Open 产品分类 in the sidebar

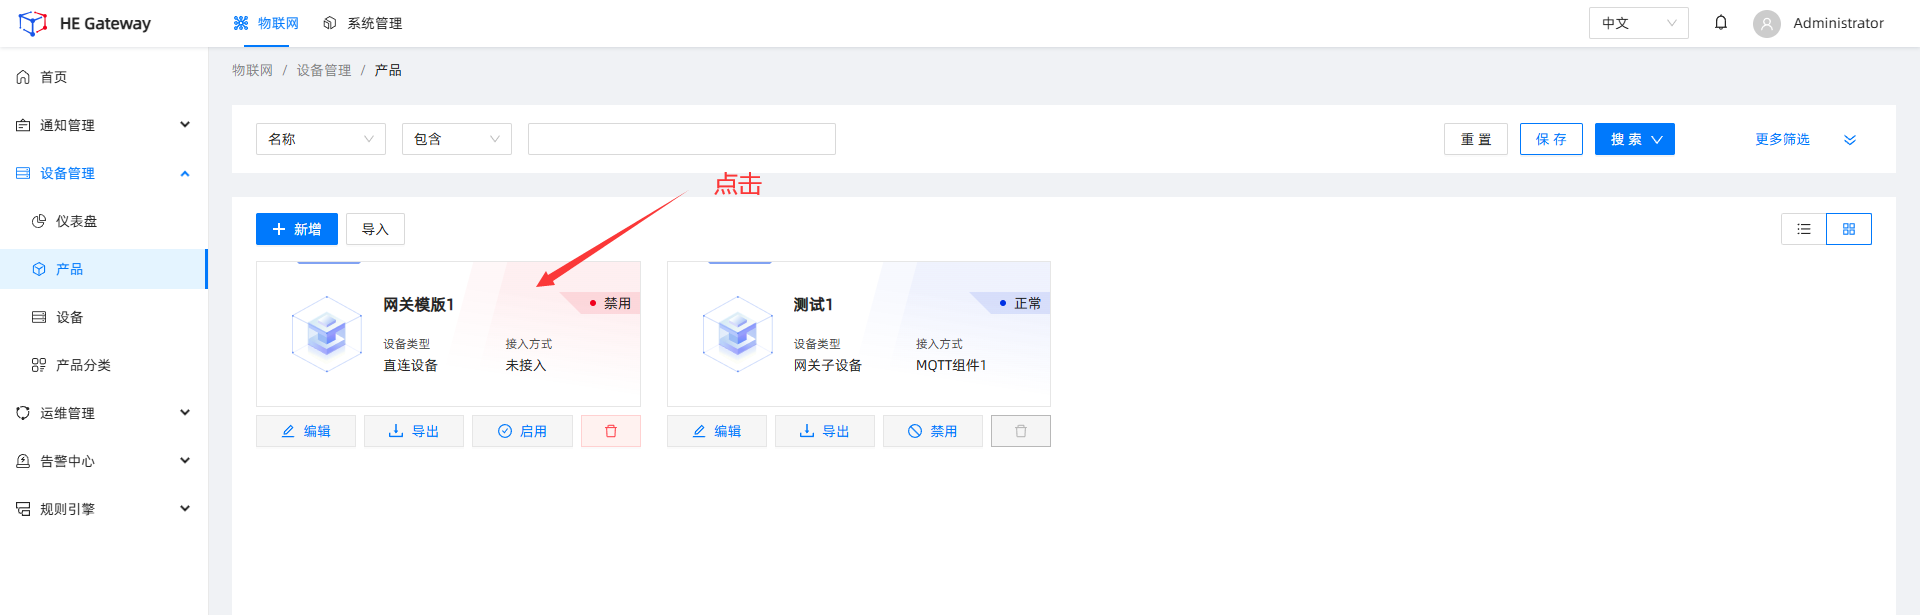(x=104, y=365)
